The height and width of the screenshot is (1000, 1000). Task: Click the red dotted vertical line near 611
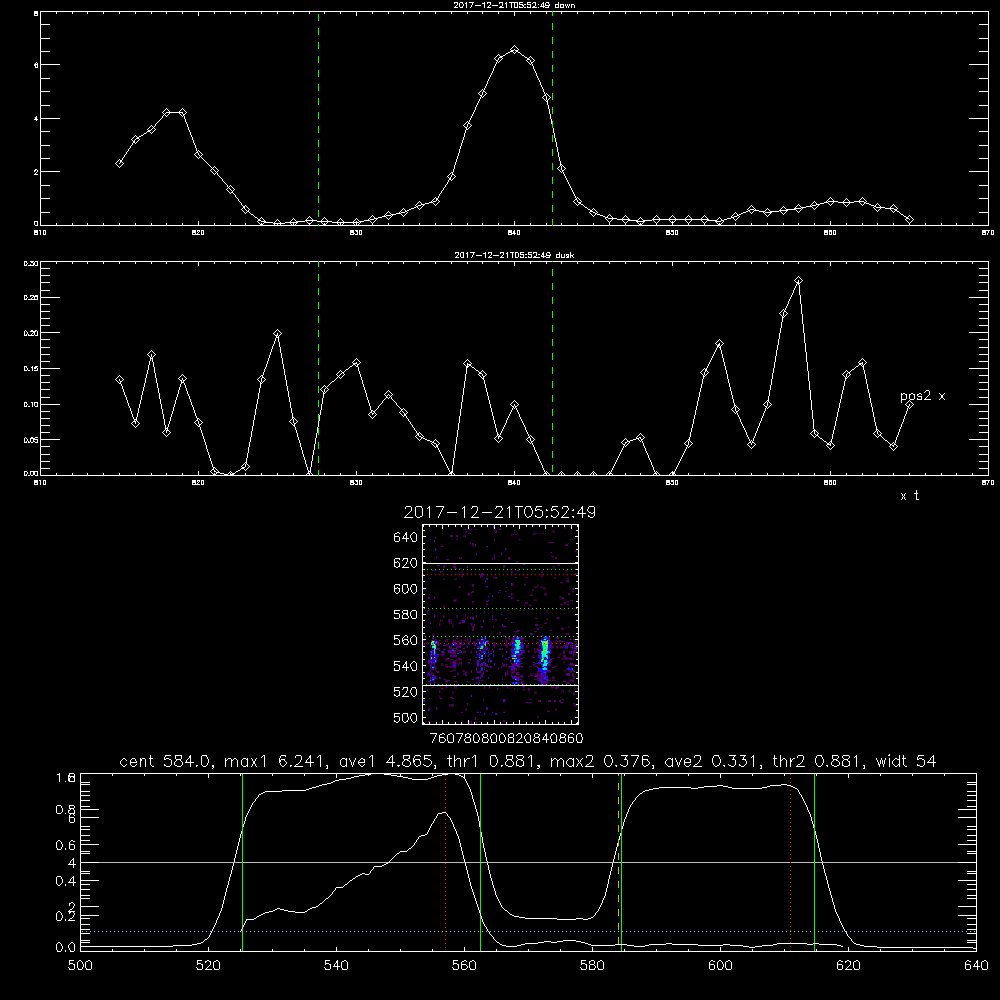tap(791, 862)
